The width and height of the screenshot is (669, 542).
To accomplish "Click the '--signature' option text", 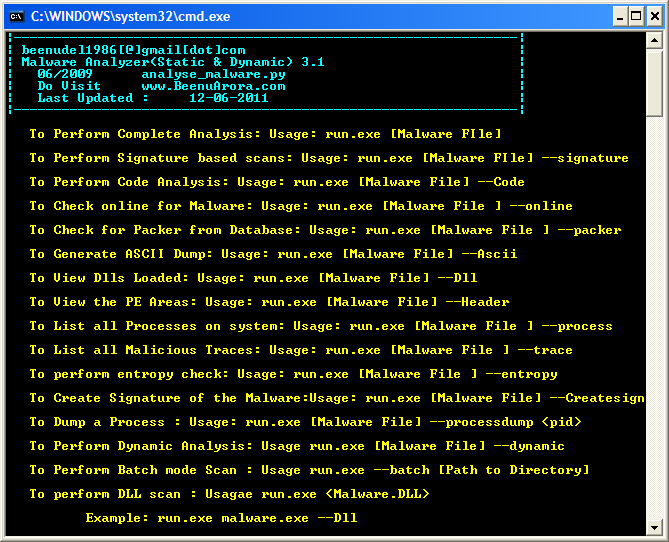I will [585, 158].
